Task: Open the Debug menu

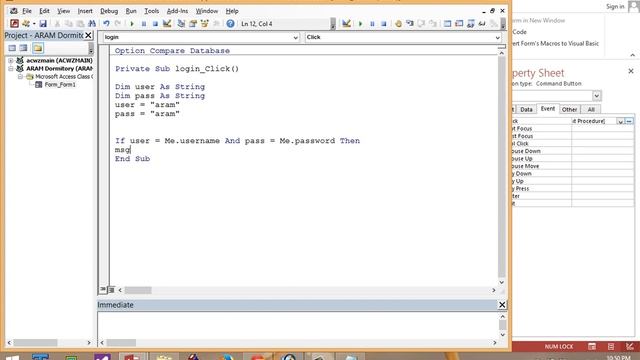Action: pos(109,11)
